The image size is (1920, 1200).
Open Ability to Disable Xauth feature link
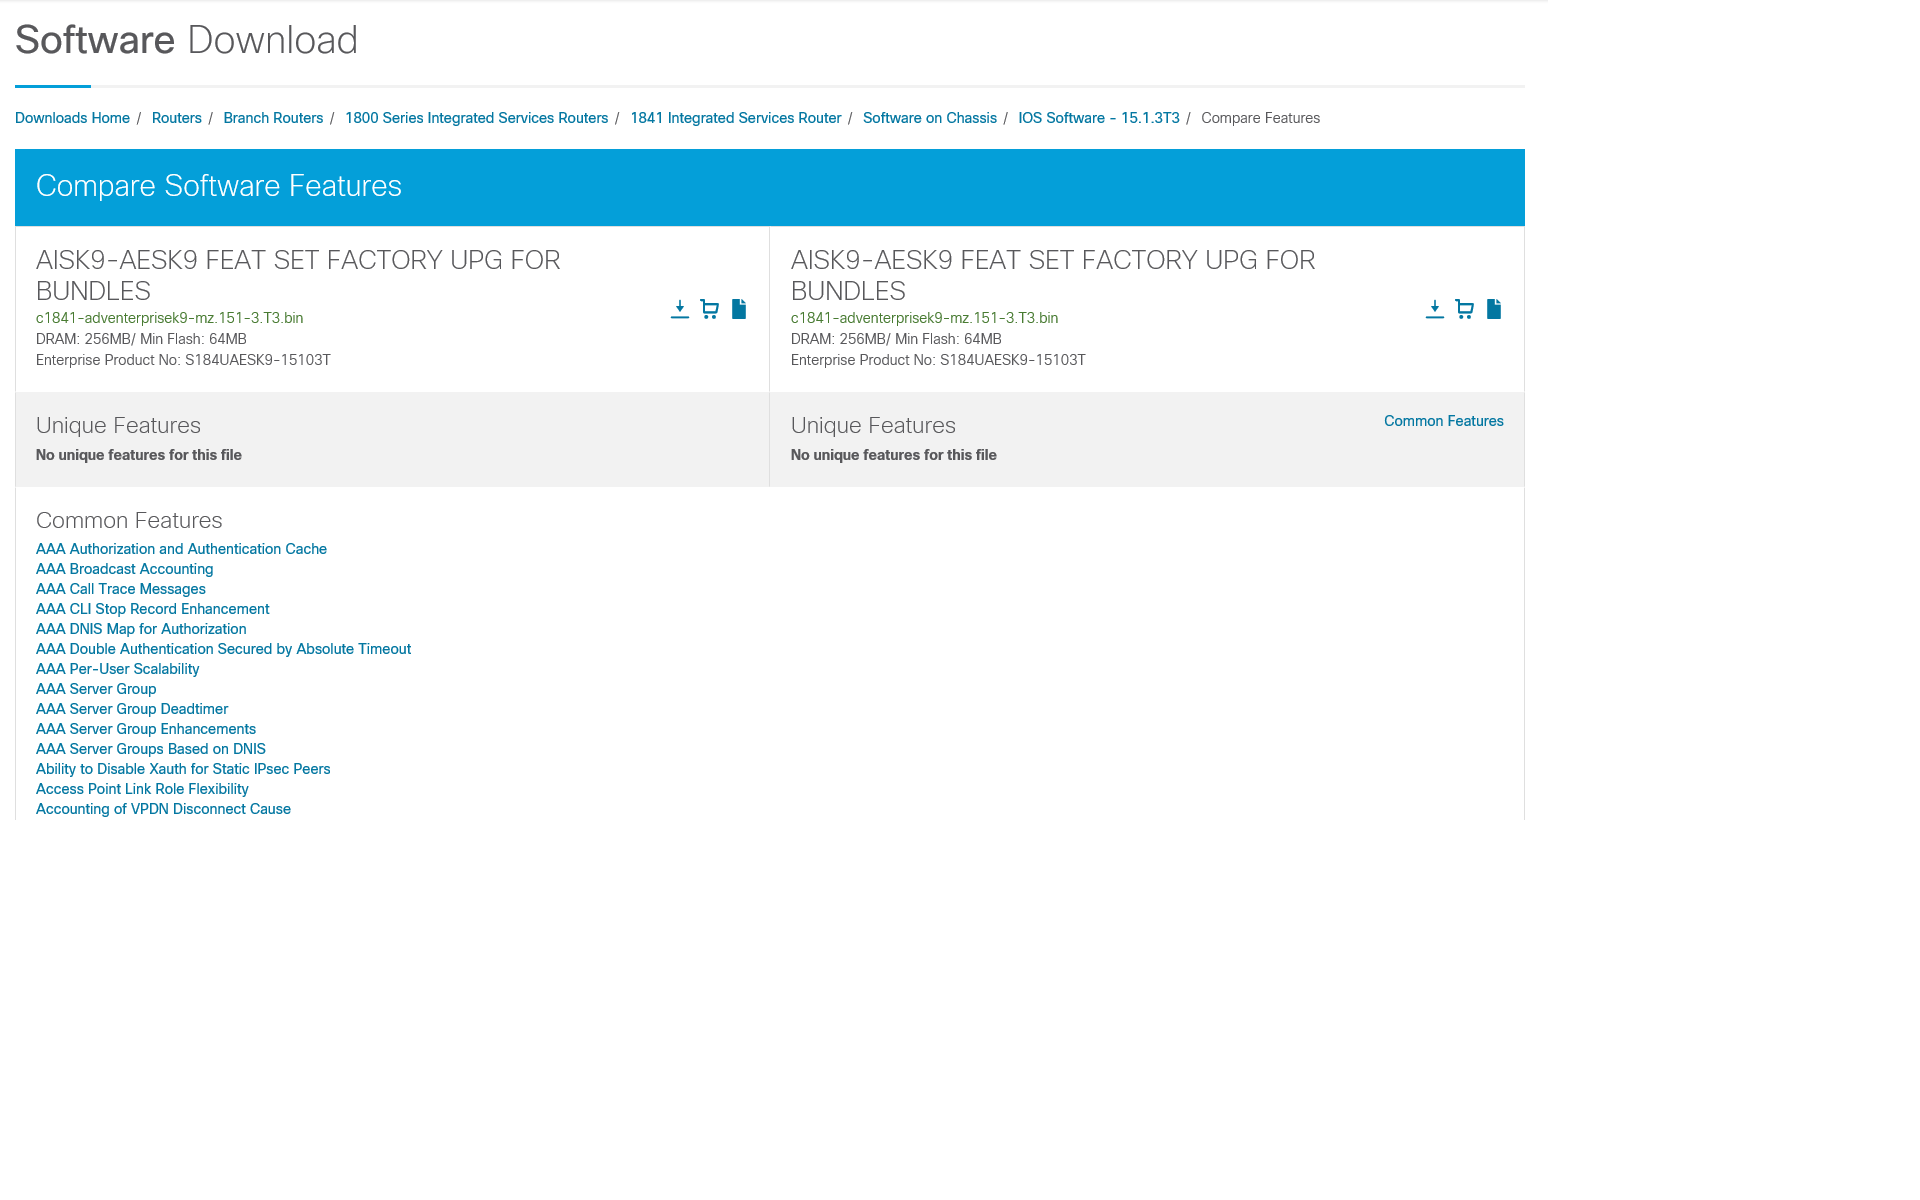[x=183, y=769]
